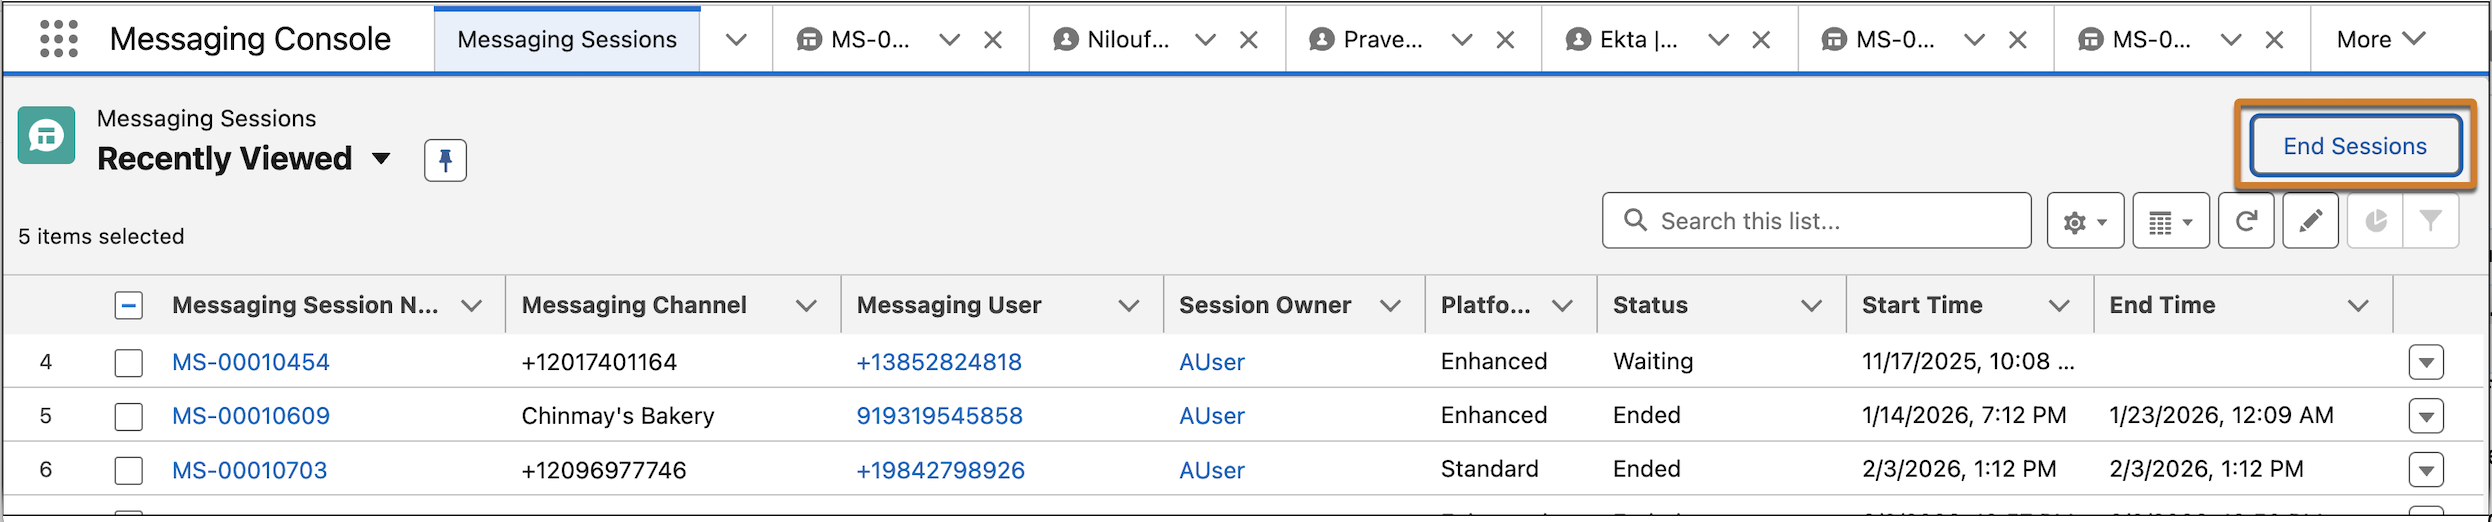Open session MS-00010703 link
This screenshot has width=2492, height=522.
click(250, 470)
